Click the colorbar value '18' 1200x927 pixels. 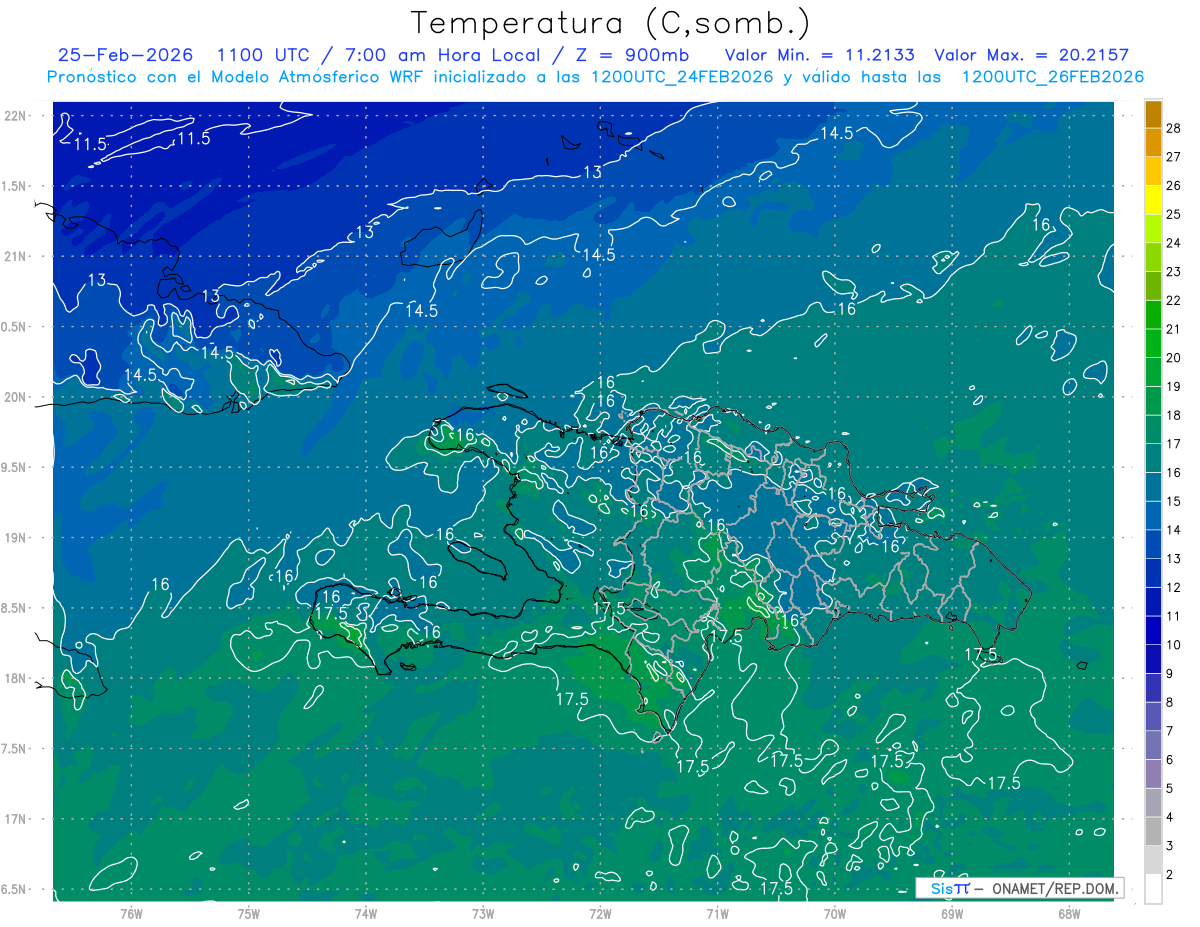[x=1174, y=415]
